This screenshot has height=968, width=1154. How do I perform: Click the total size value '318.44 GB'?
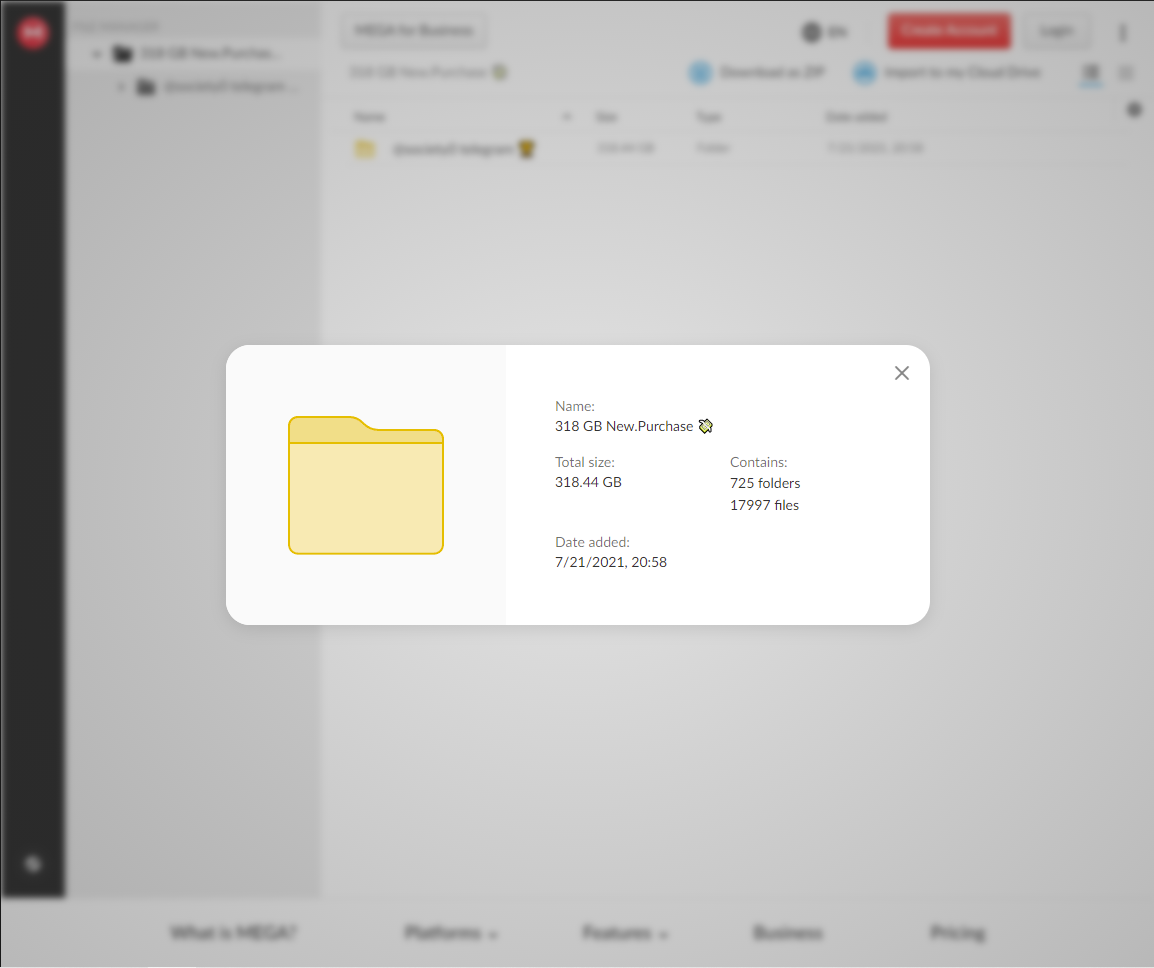[588, 482]
